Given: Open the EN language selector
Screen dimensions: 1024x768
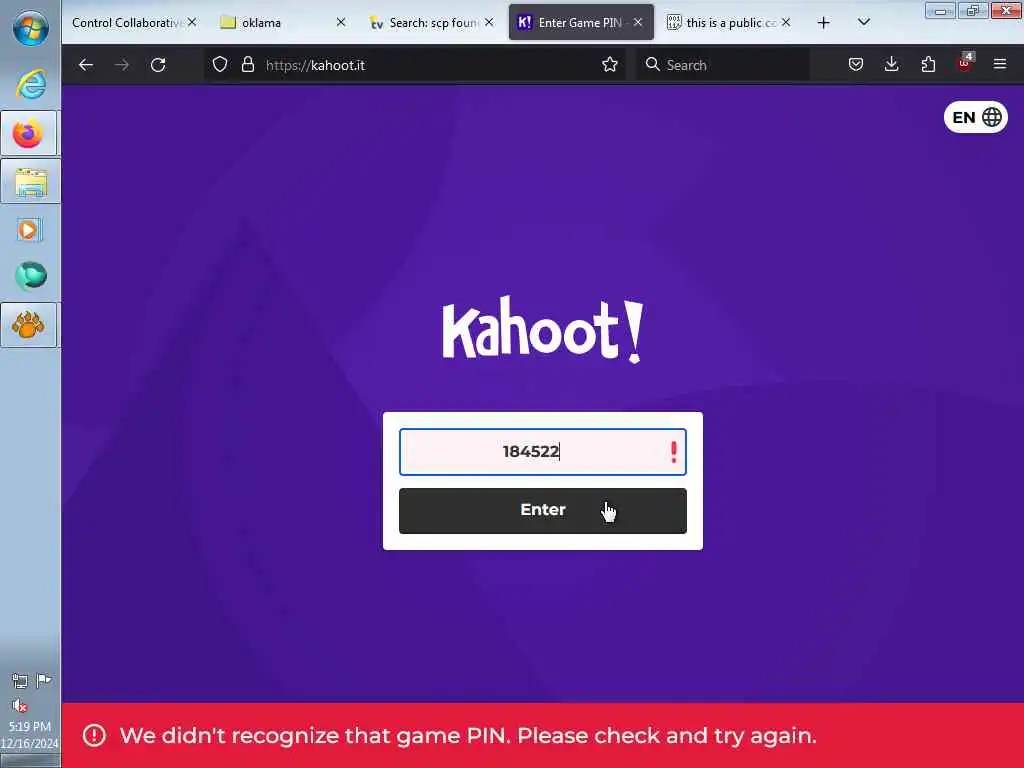Looking at the screenshot, I should tap(976, 118).
